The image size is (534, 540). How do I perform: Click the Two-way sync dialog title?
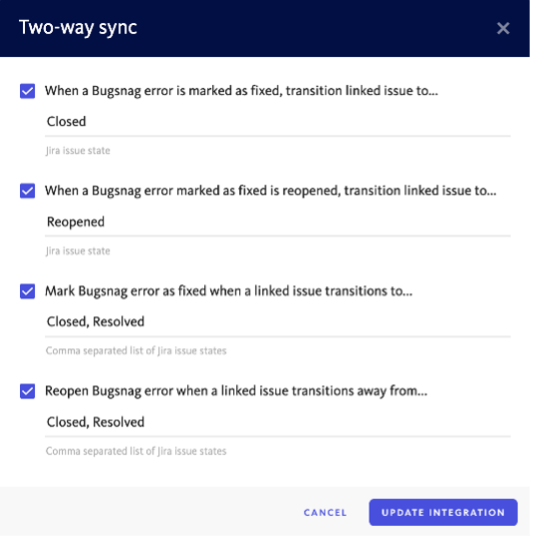[x=78, y=28]
